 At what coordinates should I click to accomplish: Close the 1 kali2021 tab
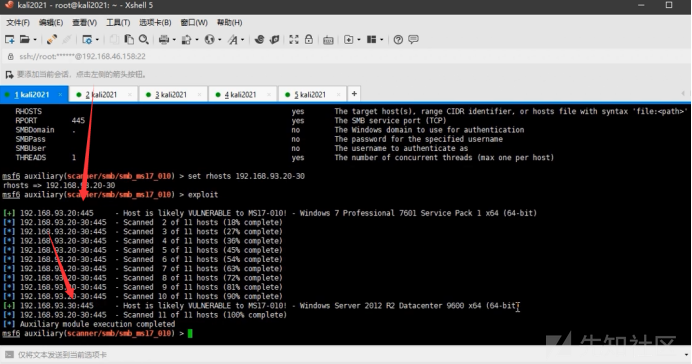coord(60,94)
